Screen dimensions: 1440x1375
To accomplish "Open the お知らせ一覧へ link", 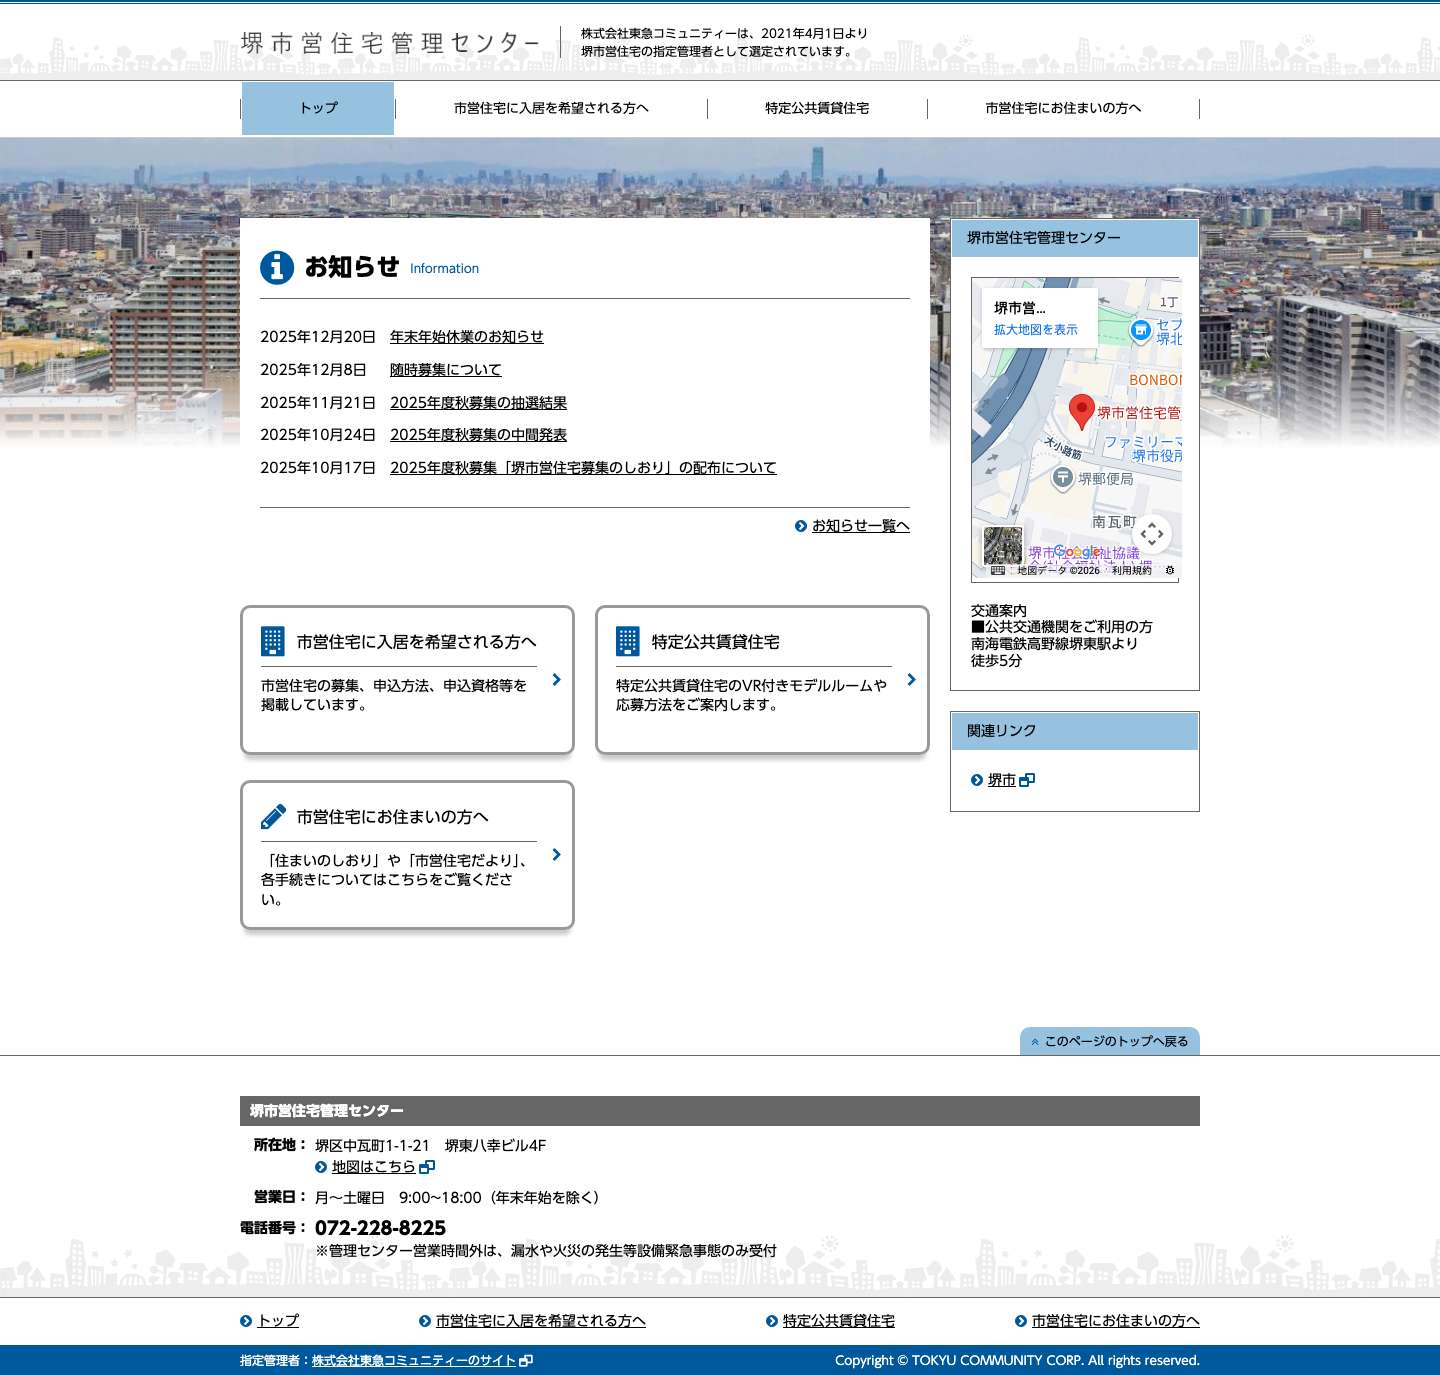I will click(860, 525).
